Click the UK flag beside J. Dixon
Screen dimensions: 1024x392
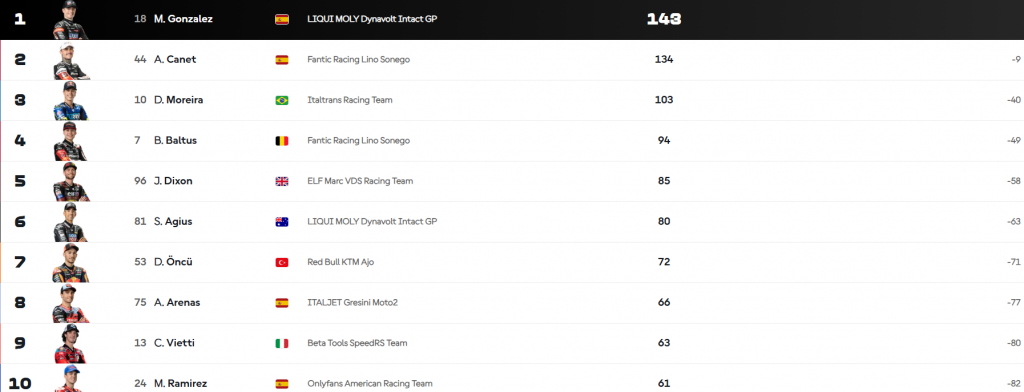(282, 182)
